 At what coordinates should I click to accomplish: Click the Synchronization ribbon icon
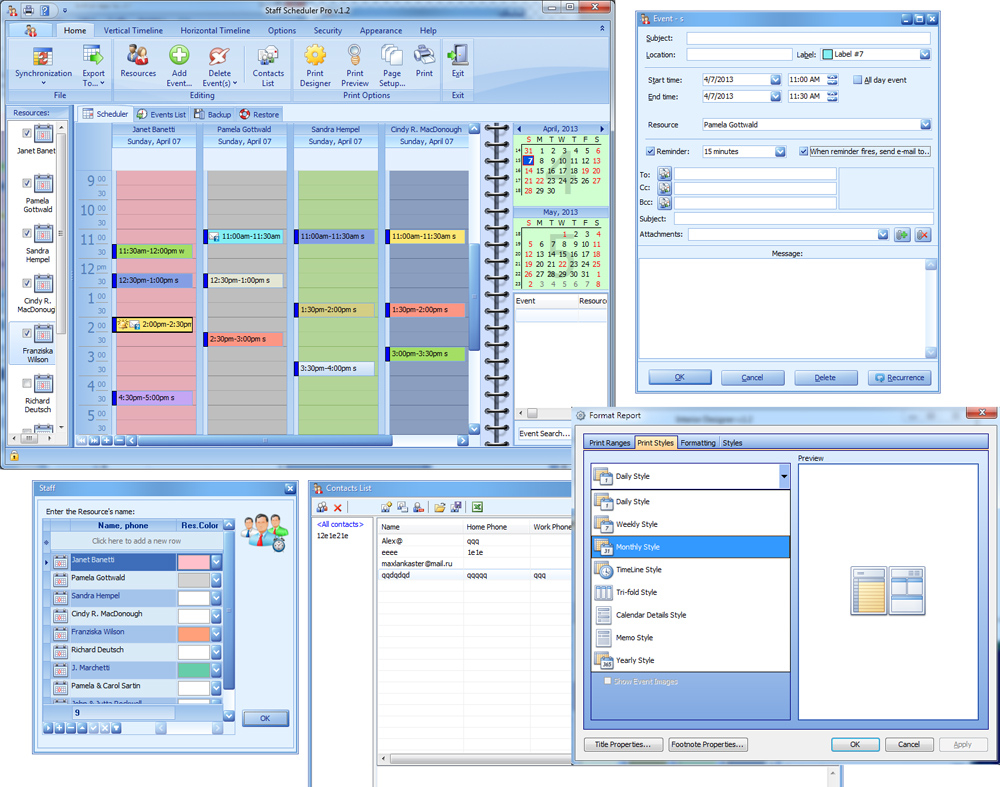pos(43,57)
